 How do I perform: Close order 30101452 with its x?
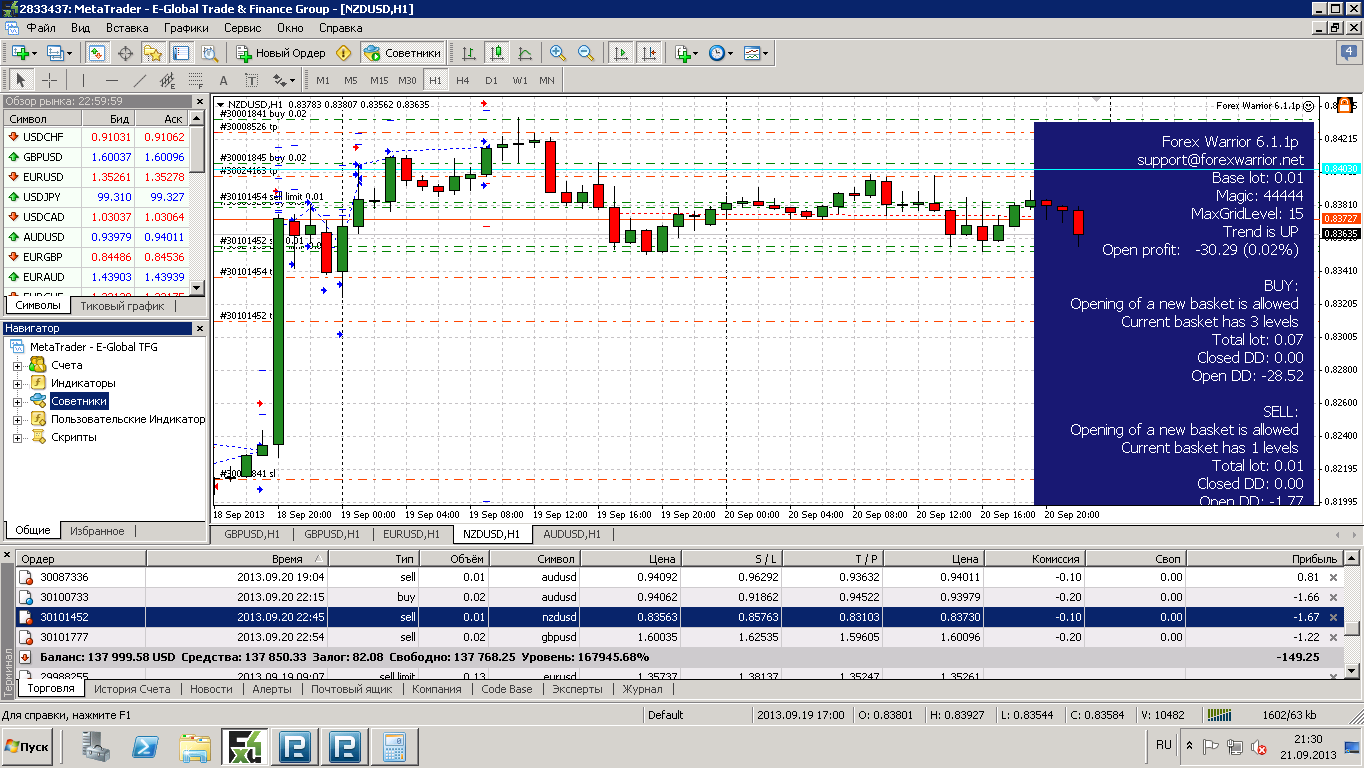(1333, 617)
